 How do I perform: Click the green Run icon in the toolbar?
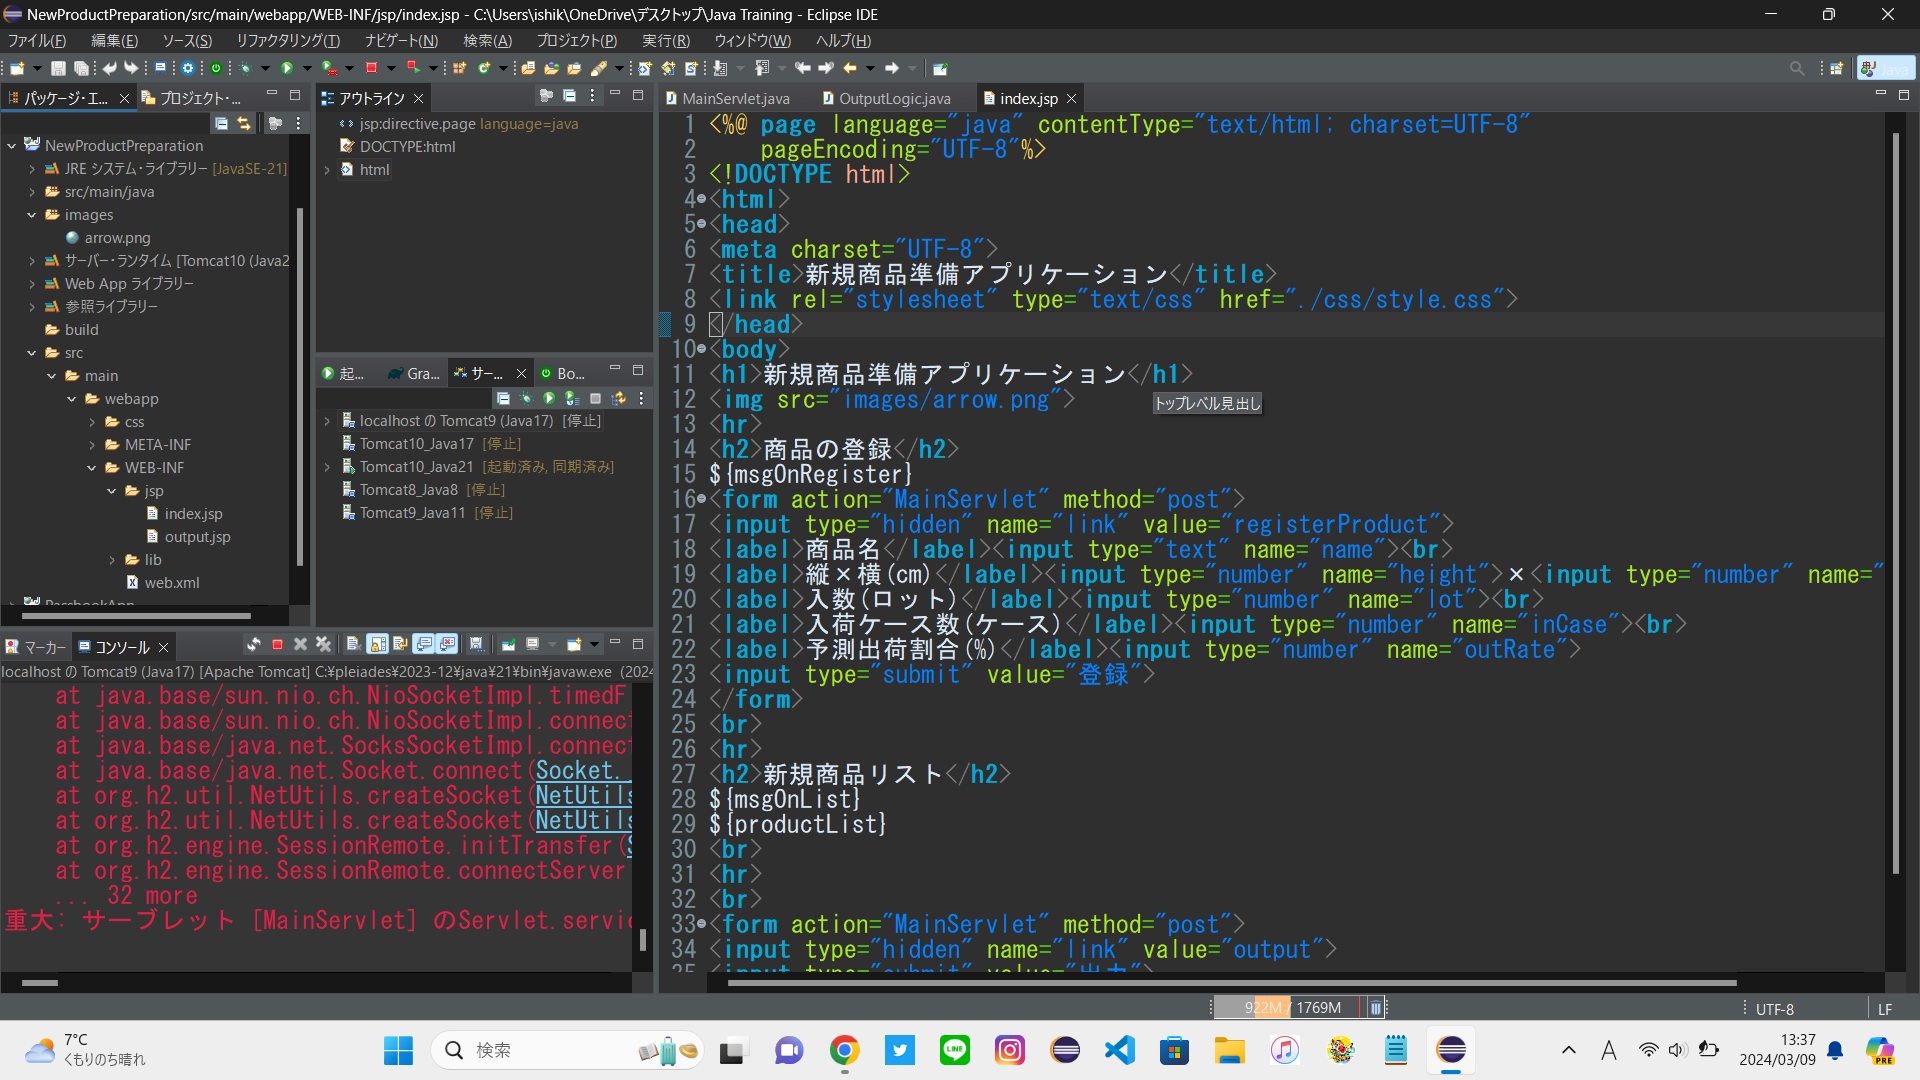(x=287, y=67)
